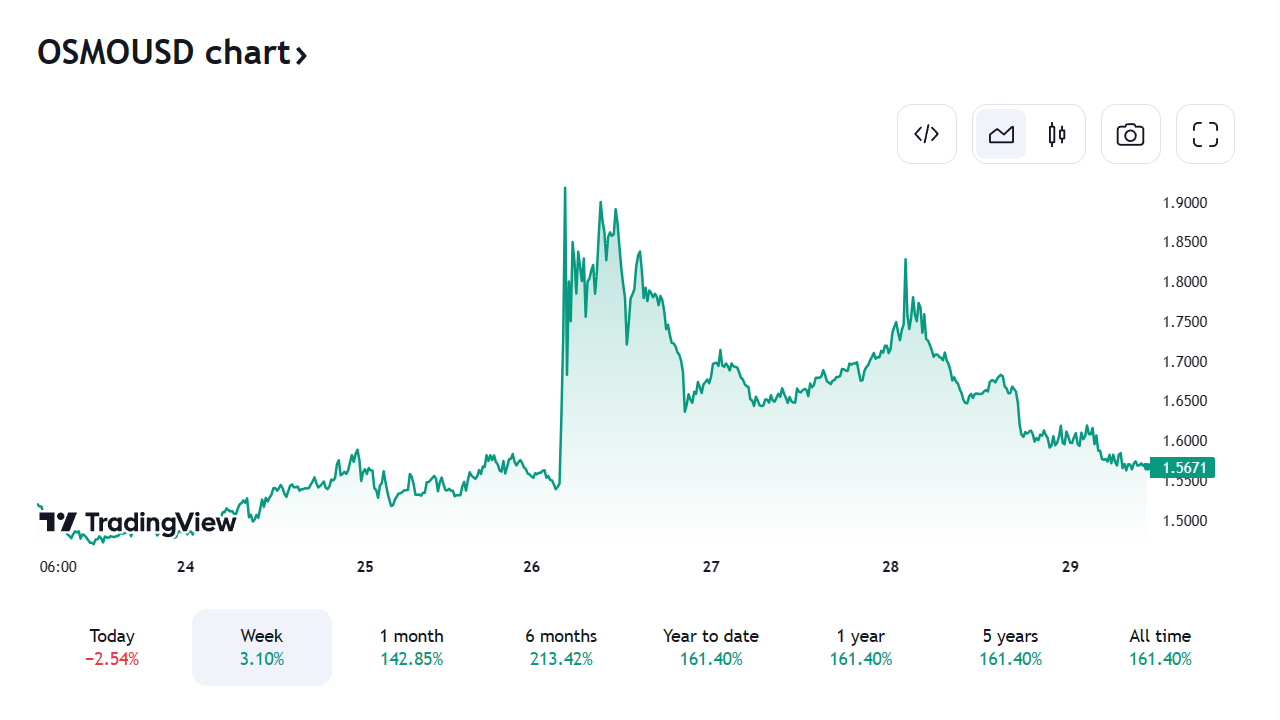Viewport: 1280px width, 720px height.
Task: Switch to the 1 month range
Action: pos(411,646)
